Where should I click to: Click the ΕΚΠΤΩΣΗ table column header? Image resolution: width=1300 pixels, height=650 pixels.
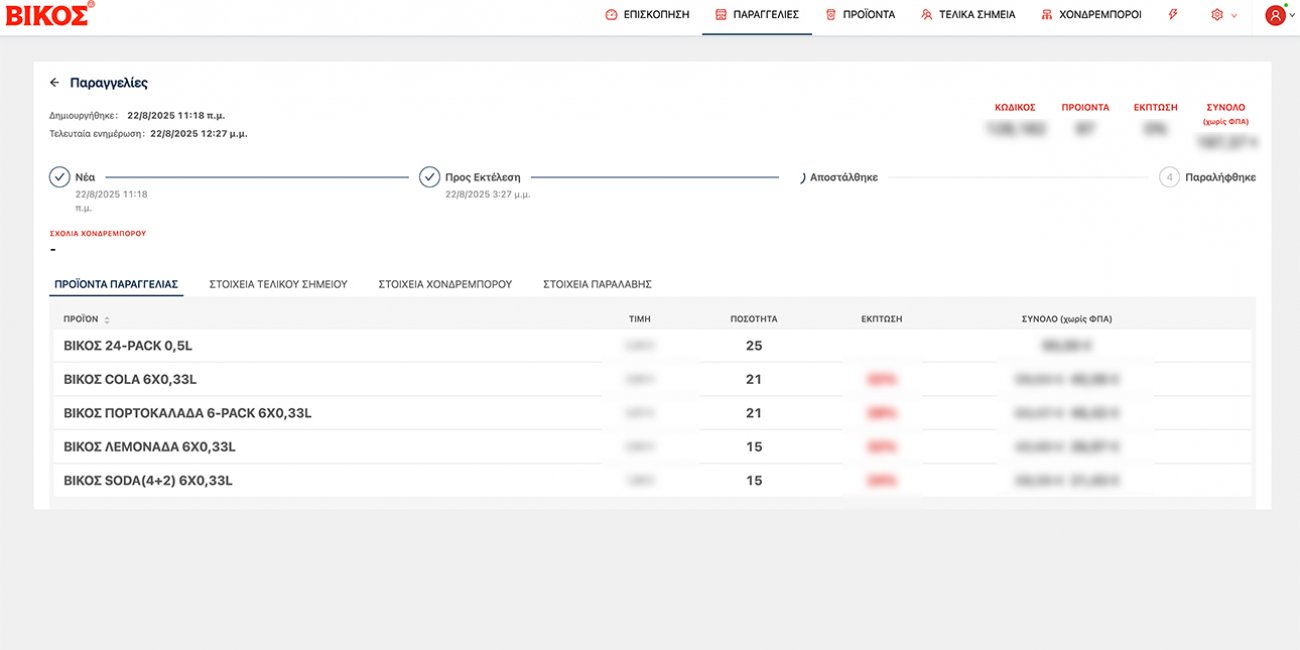point(882,319)
